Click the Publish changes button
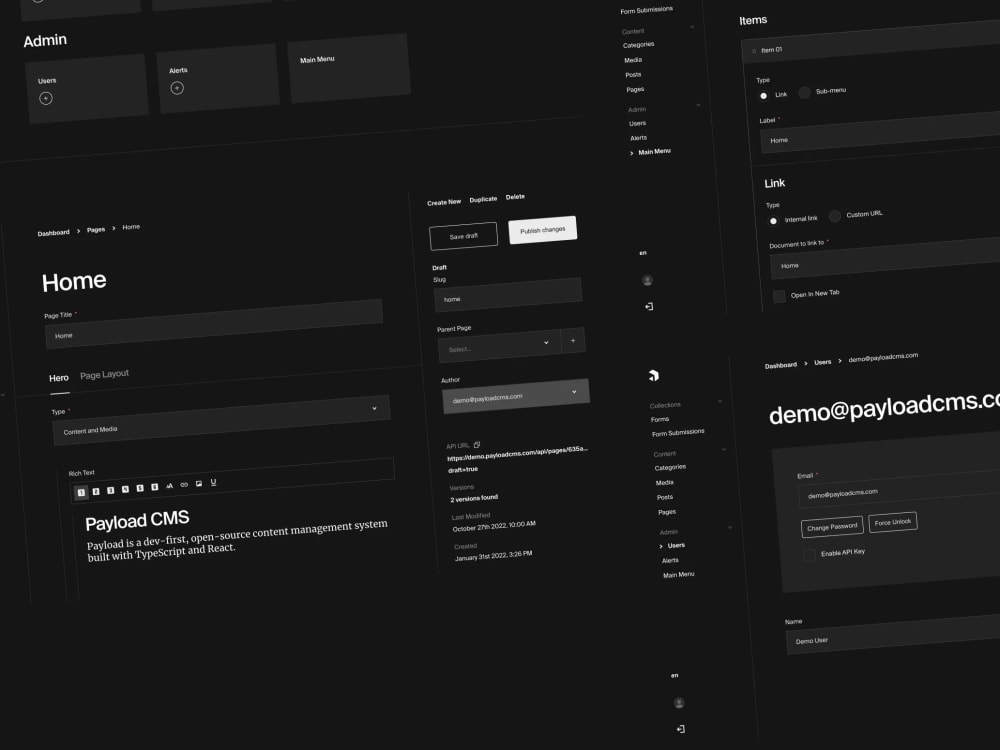This screenshot has width=1000, height=750. tap(542, 229)
